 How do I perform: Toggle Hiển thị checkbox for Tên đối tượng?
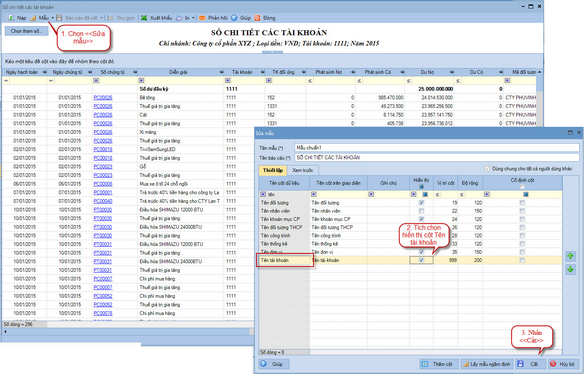(x=421, y=203)
